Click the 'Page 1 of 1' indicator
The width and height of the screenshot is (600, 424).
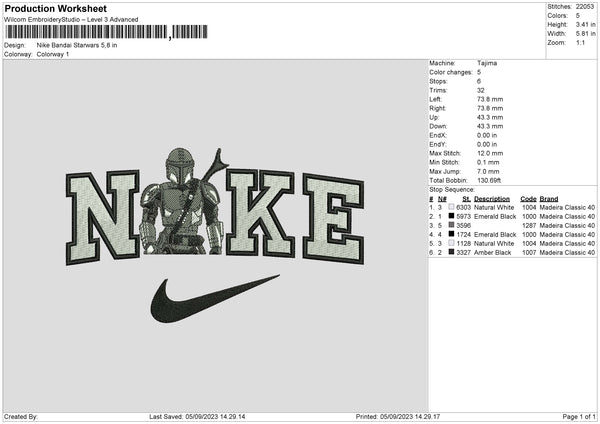point(579,417)
